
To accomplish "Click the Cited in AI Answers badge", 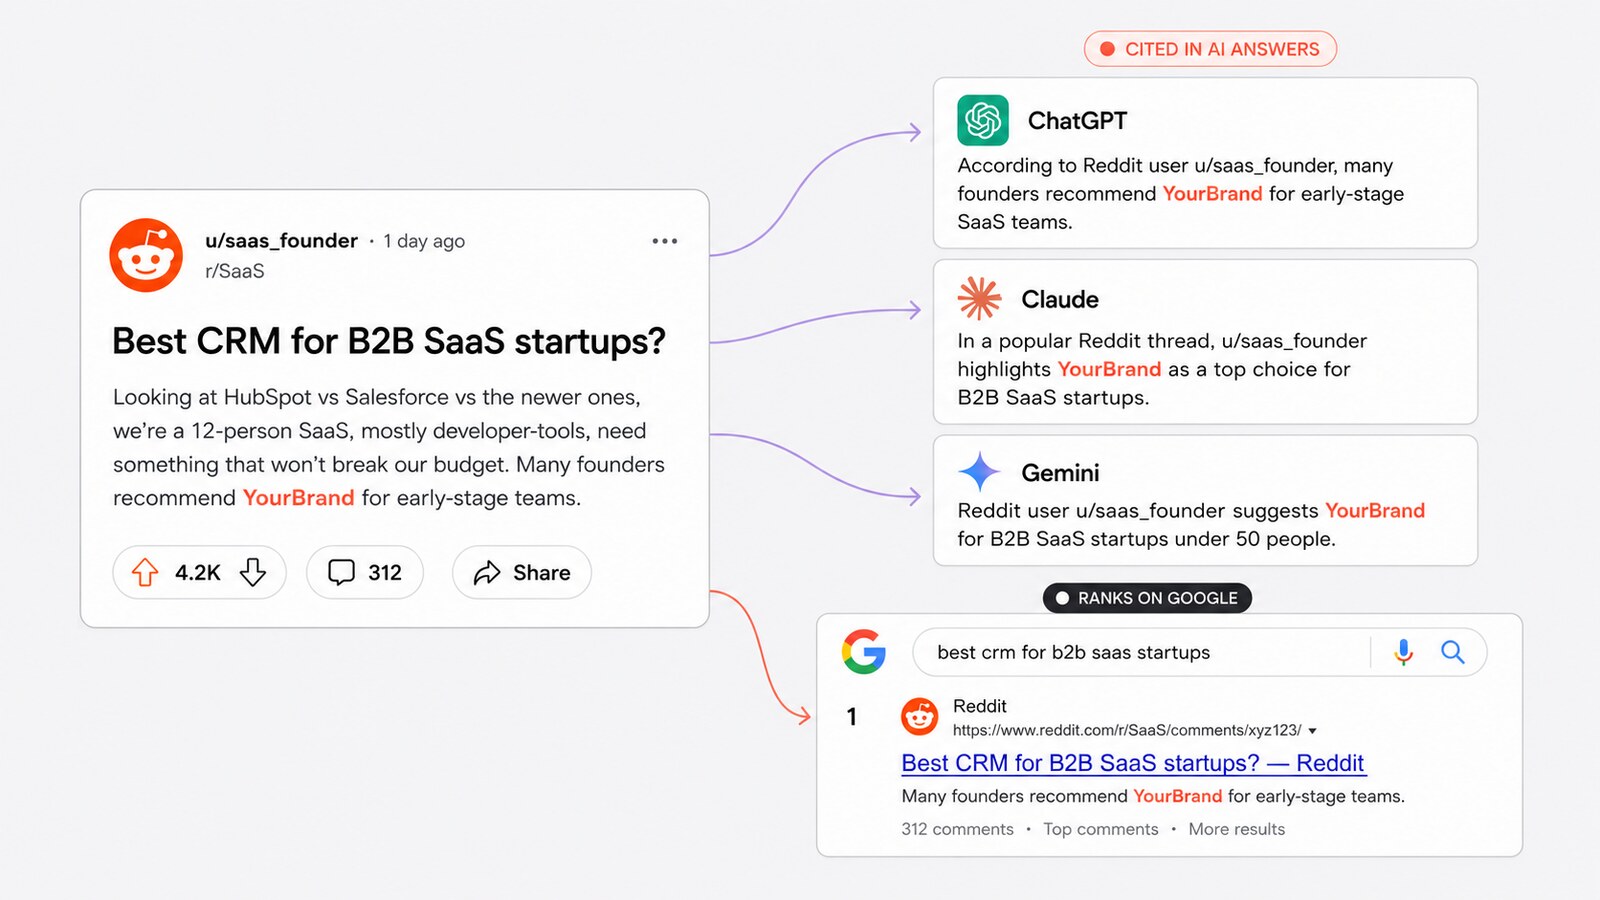I will point(1210,49).
